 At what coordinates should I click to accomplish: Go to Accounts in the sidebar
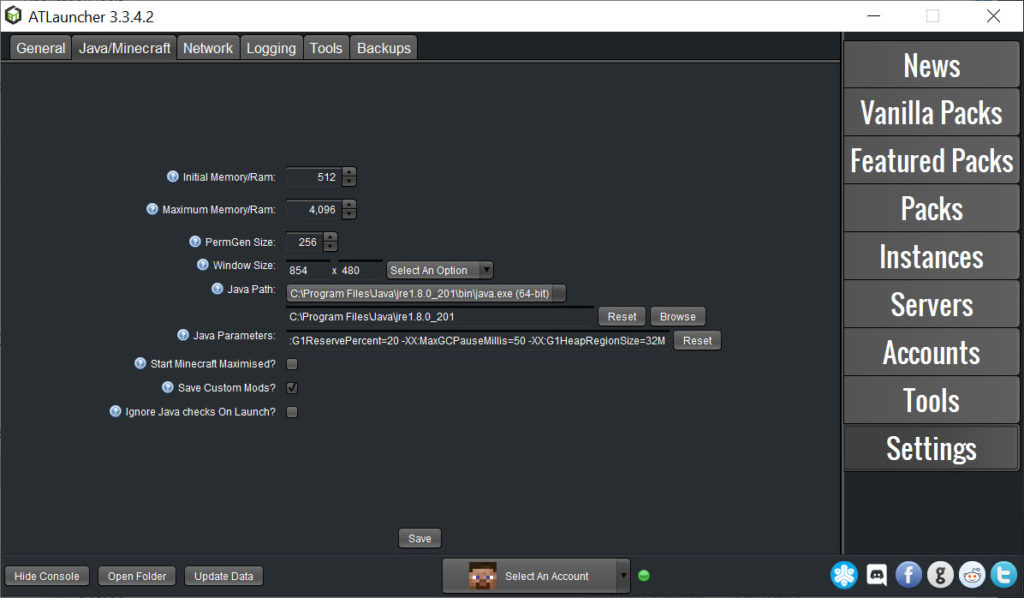click(x=931, y=352)
